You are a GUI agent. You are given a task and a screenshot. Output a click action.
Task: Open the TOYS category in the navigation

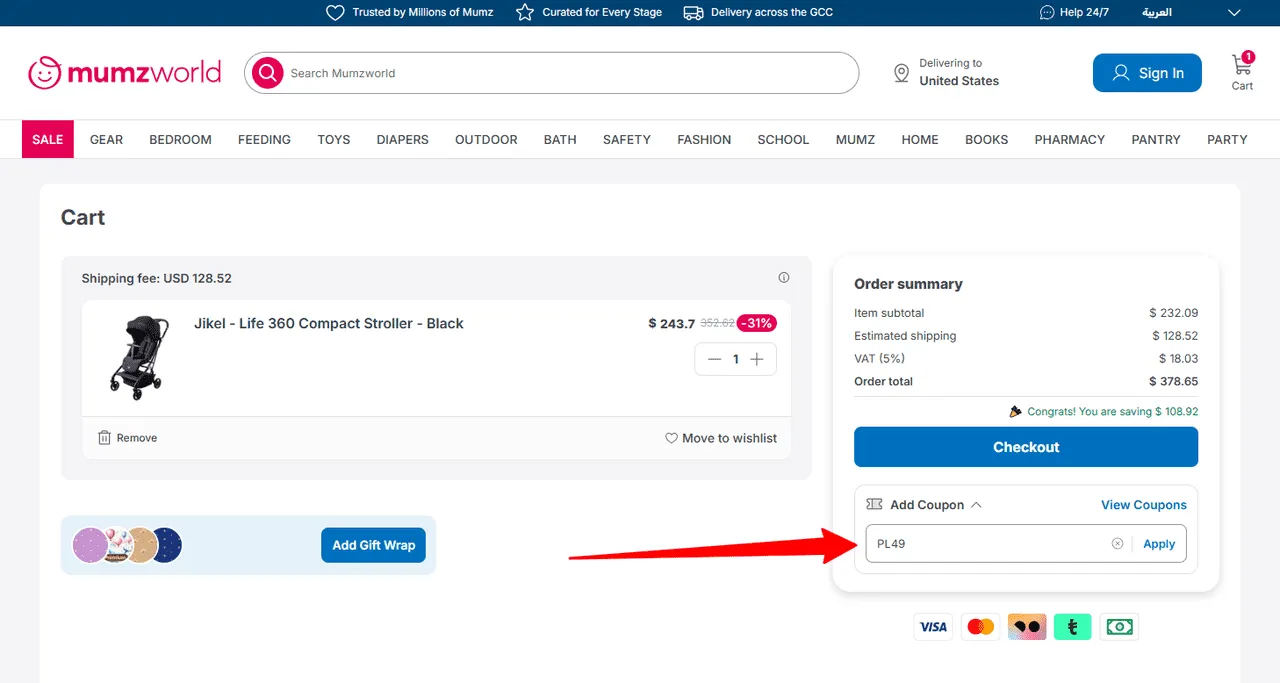pos(333,139)
